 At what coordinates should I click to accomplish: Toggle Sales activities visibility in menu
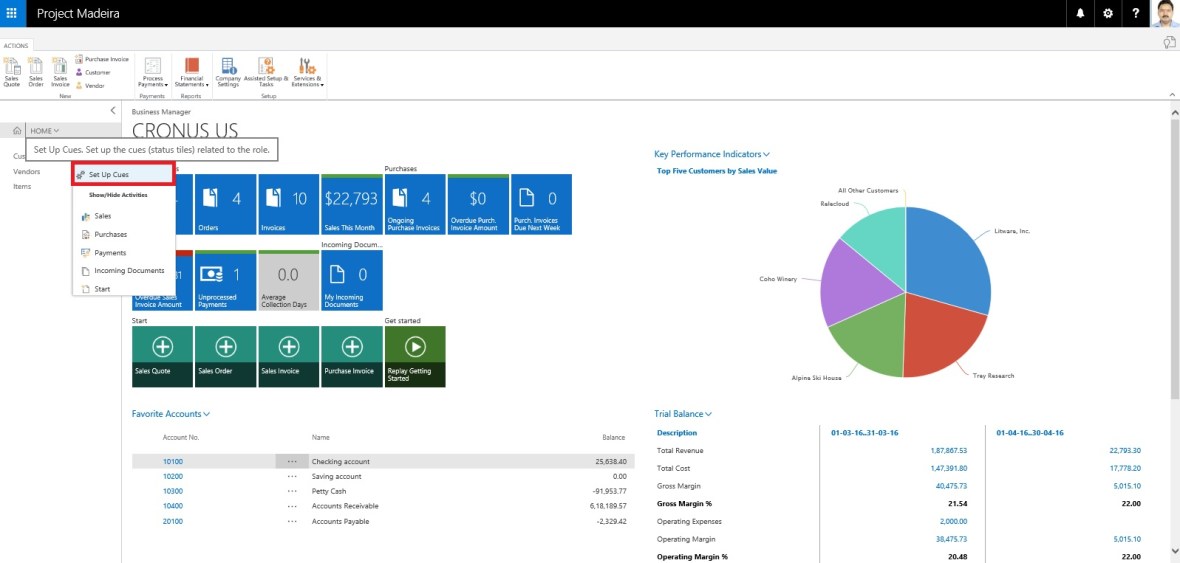(102, 216)
